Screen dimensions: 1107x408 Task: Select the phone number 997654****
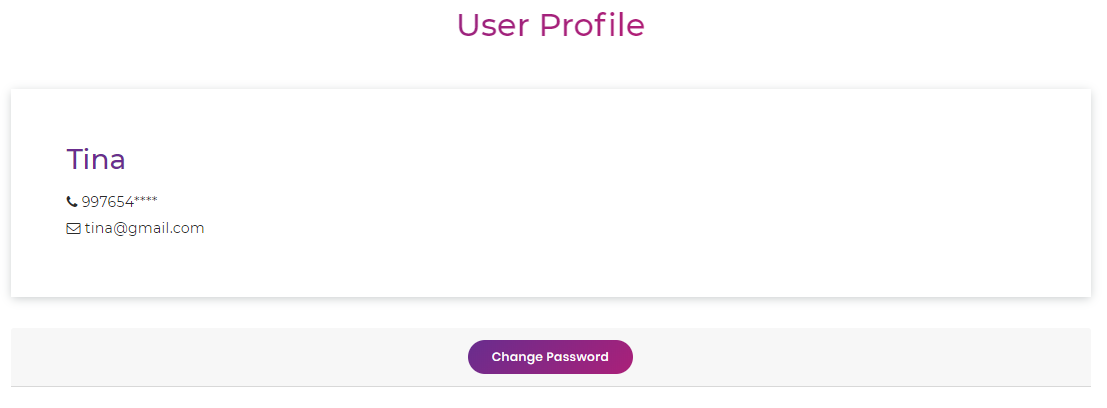tap(119, 202)
